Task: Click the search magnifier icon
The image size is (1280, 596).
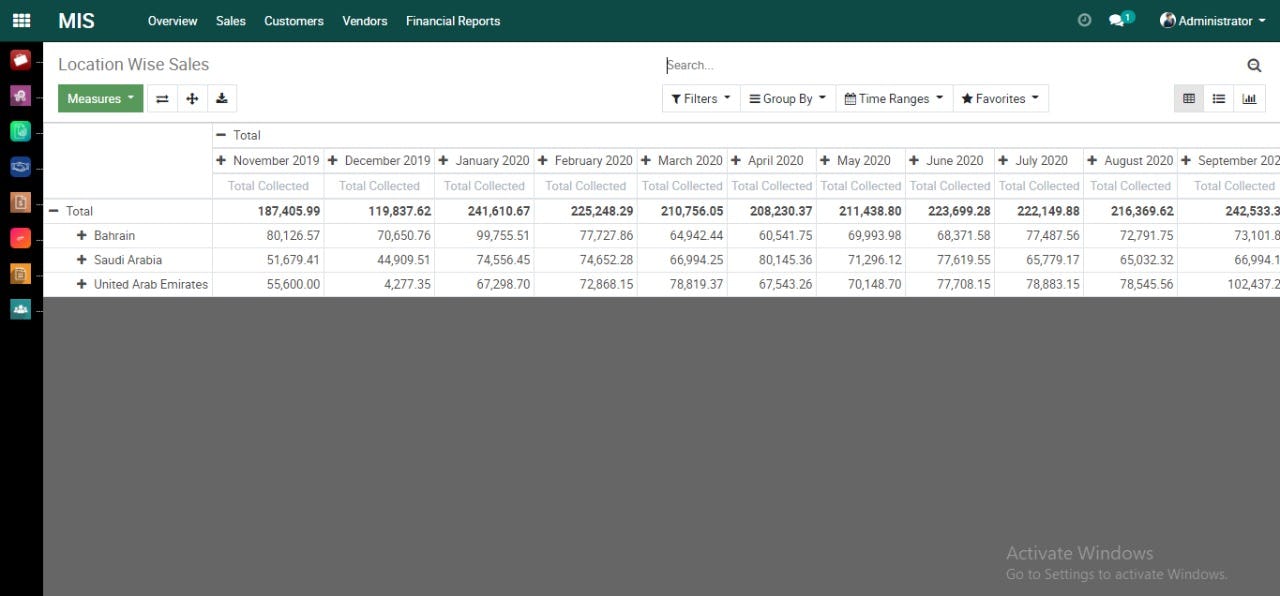Action: 1254,64
